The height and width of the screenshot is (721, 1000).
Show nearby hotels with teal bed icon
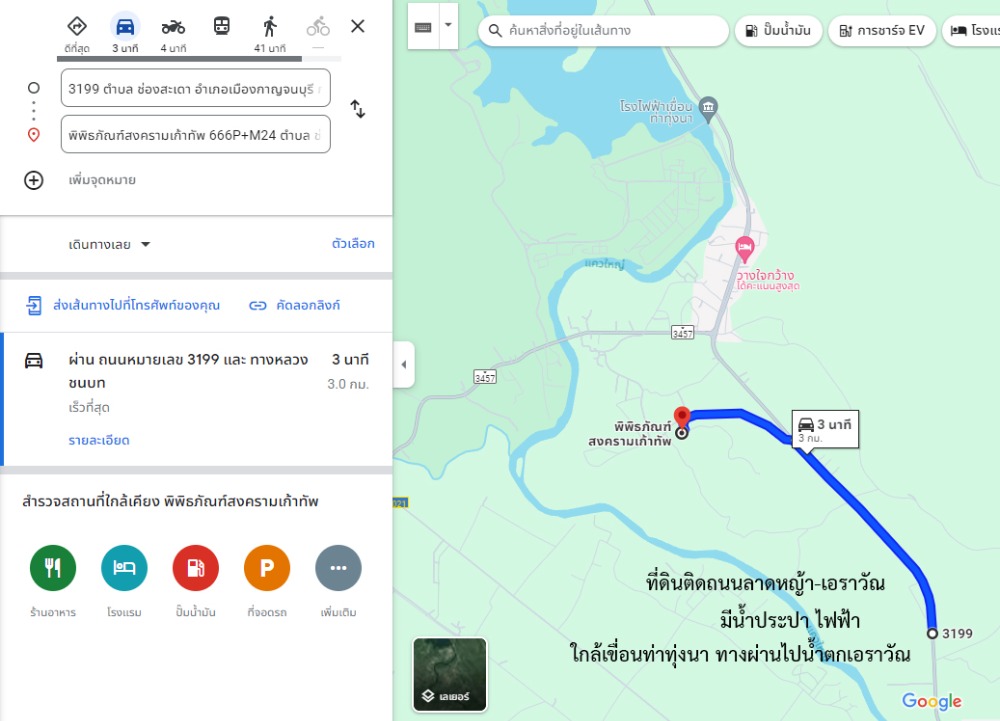124,567
